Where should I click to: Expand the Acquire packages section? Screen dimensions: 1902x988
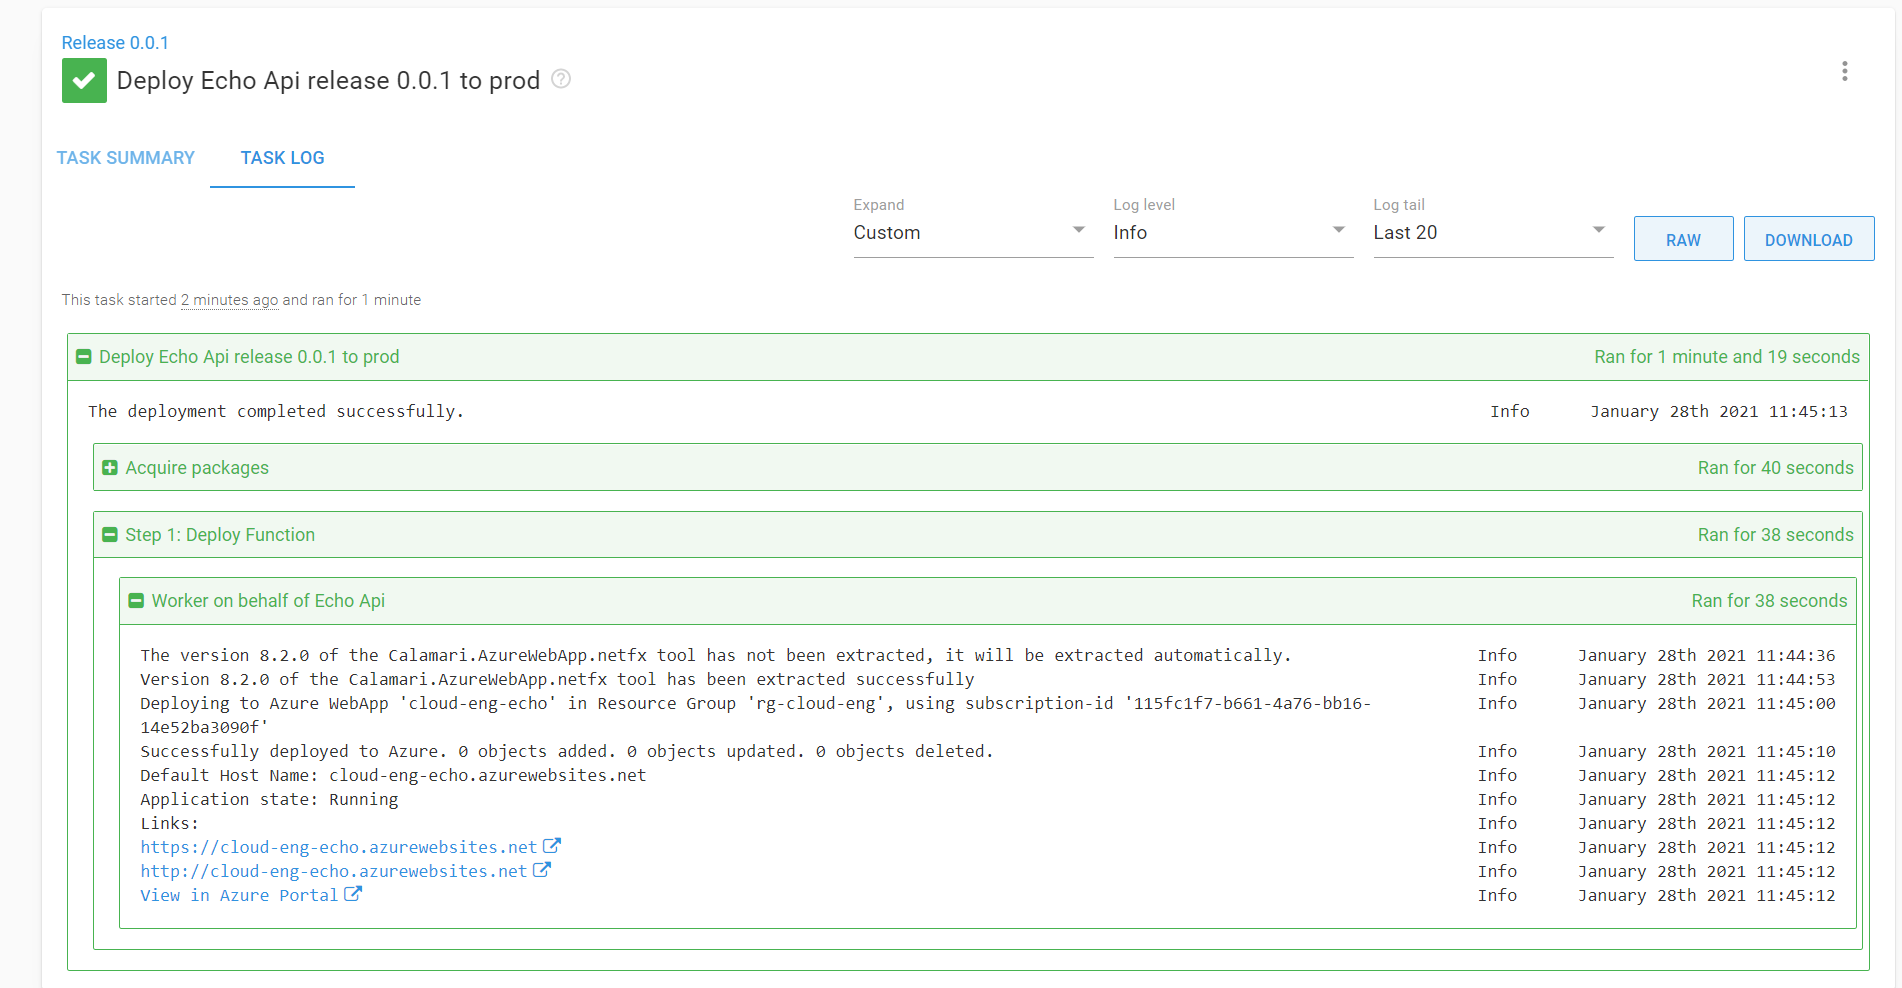[110, 468]
